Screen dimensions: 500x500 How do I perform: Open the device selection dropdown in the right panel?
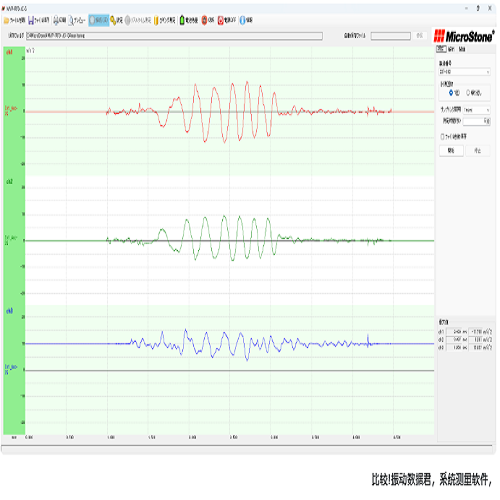[x=464, y=72]
